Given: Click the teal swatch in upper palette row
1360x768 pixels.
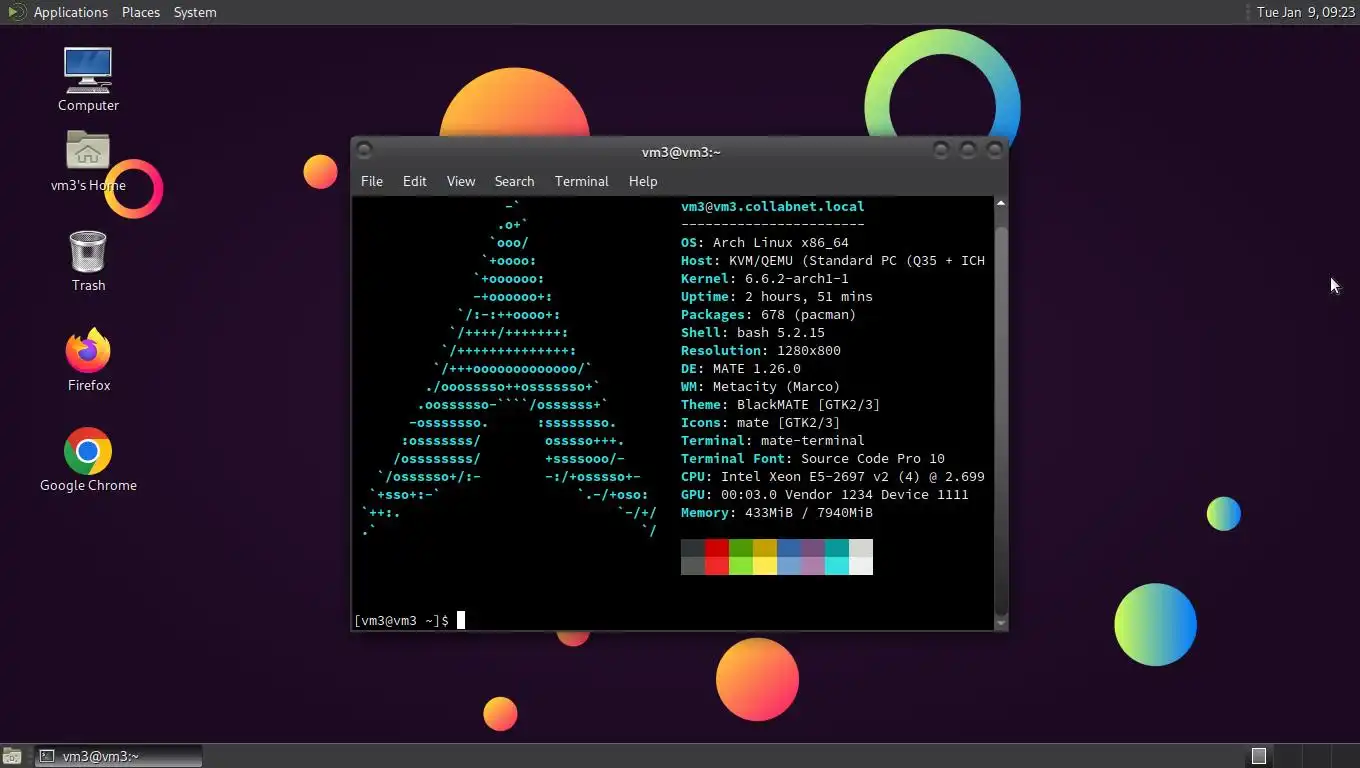Looking at the screenshot, I should point(837,548).
